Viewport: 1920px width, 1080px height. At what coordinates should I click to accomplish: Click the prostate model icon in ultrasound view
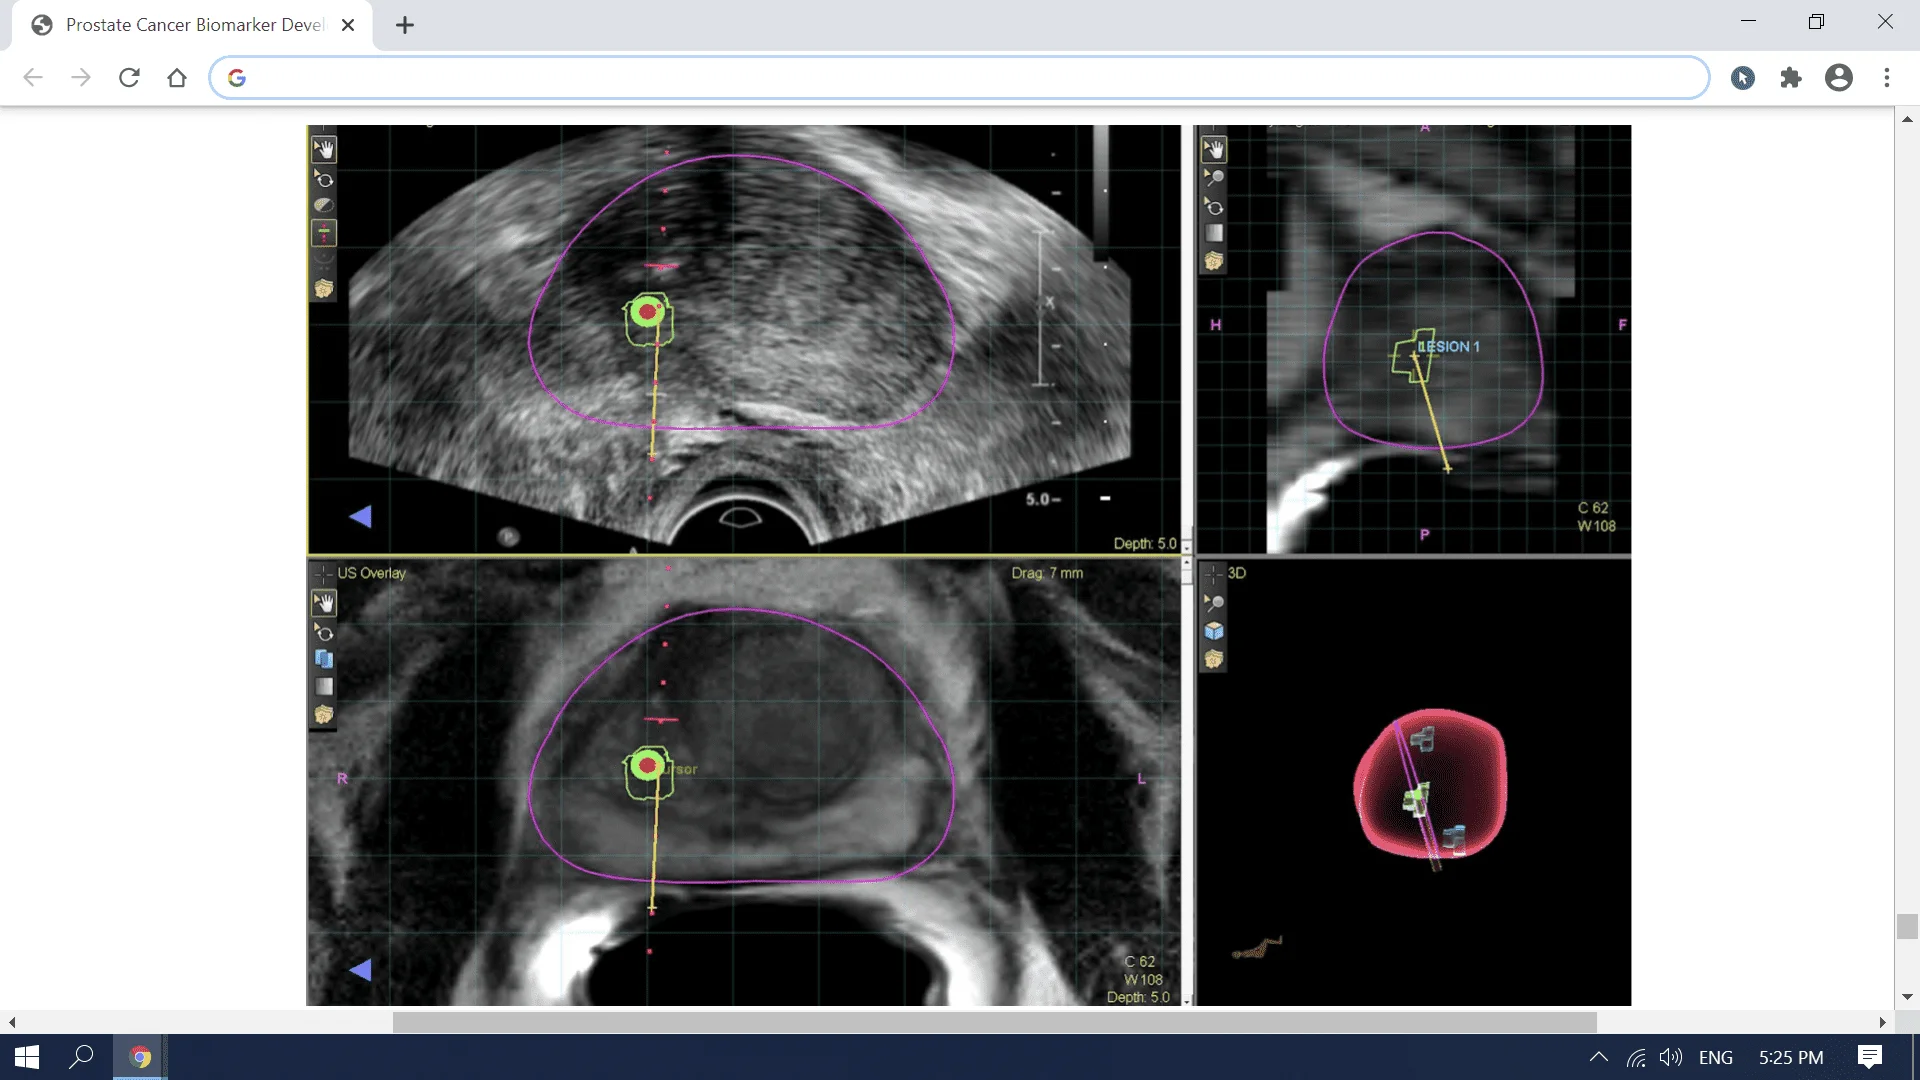point(324,289)
